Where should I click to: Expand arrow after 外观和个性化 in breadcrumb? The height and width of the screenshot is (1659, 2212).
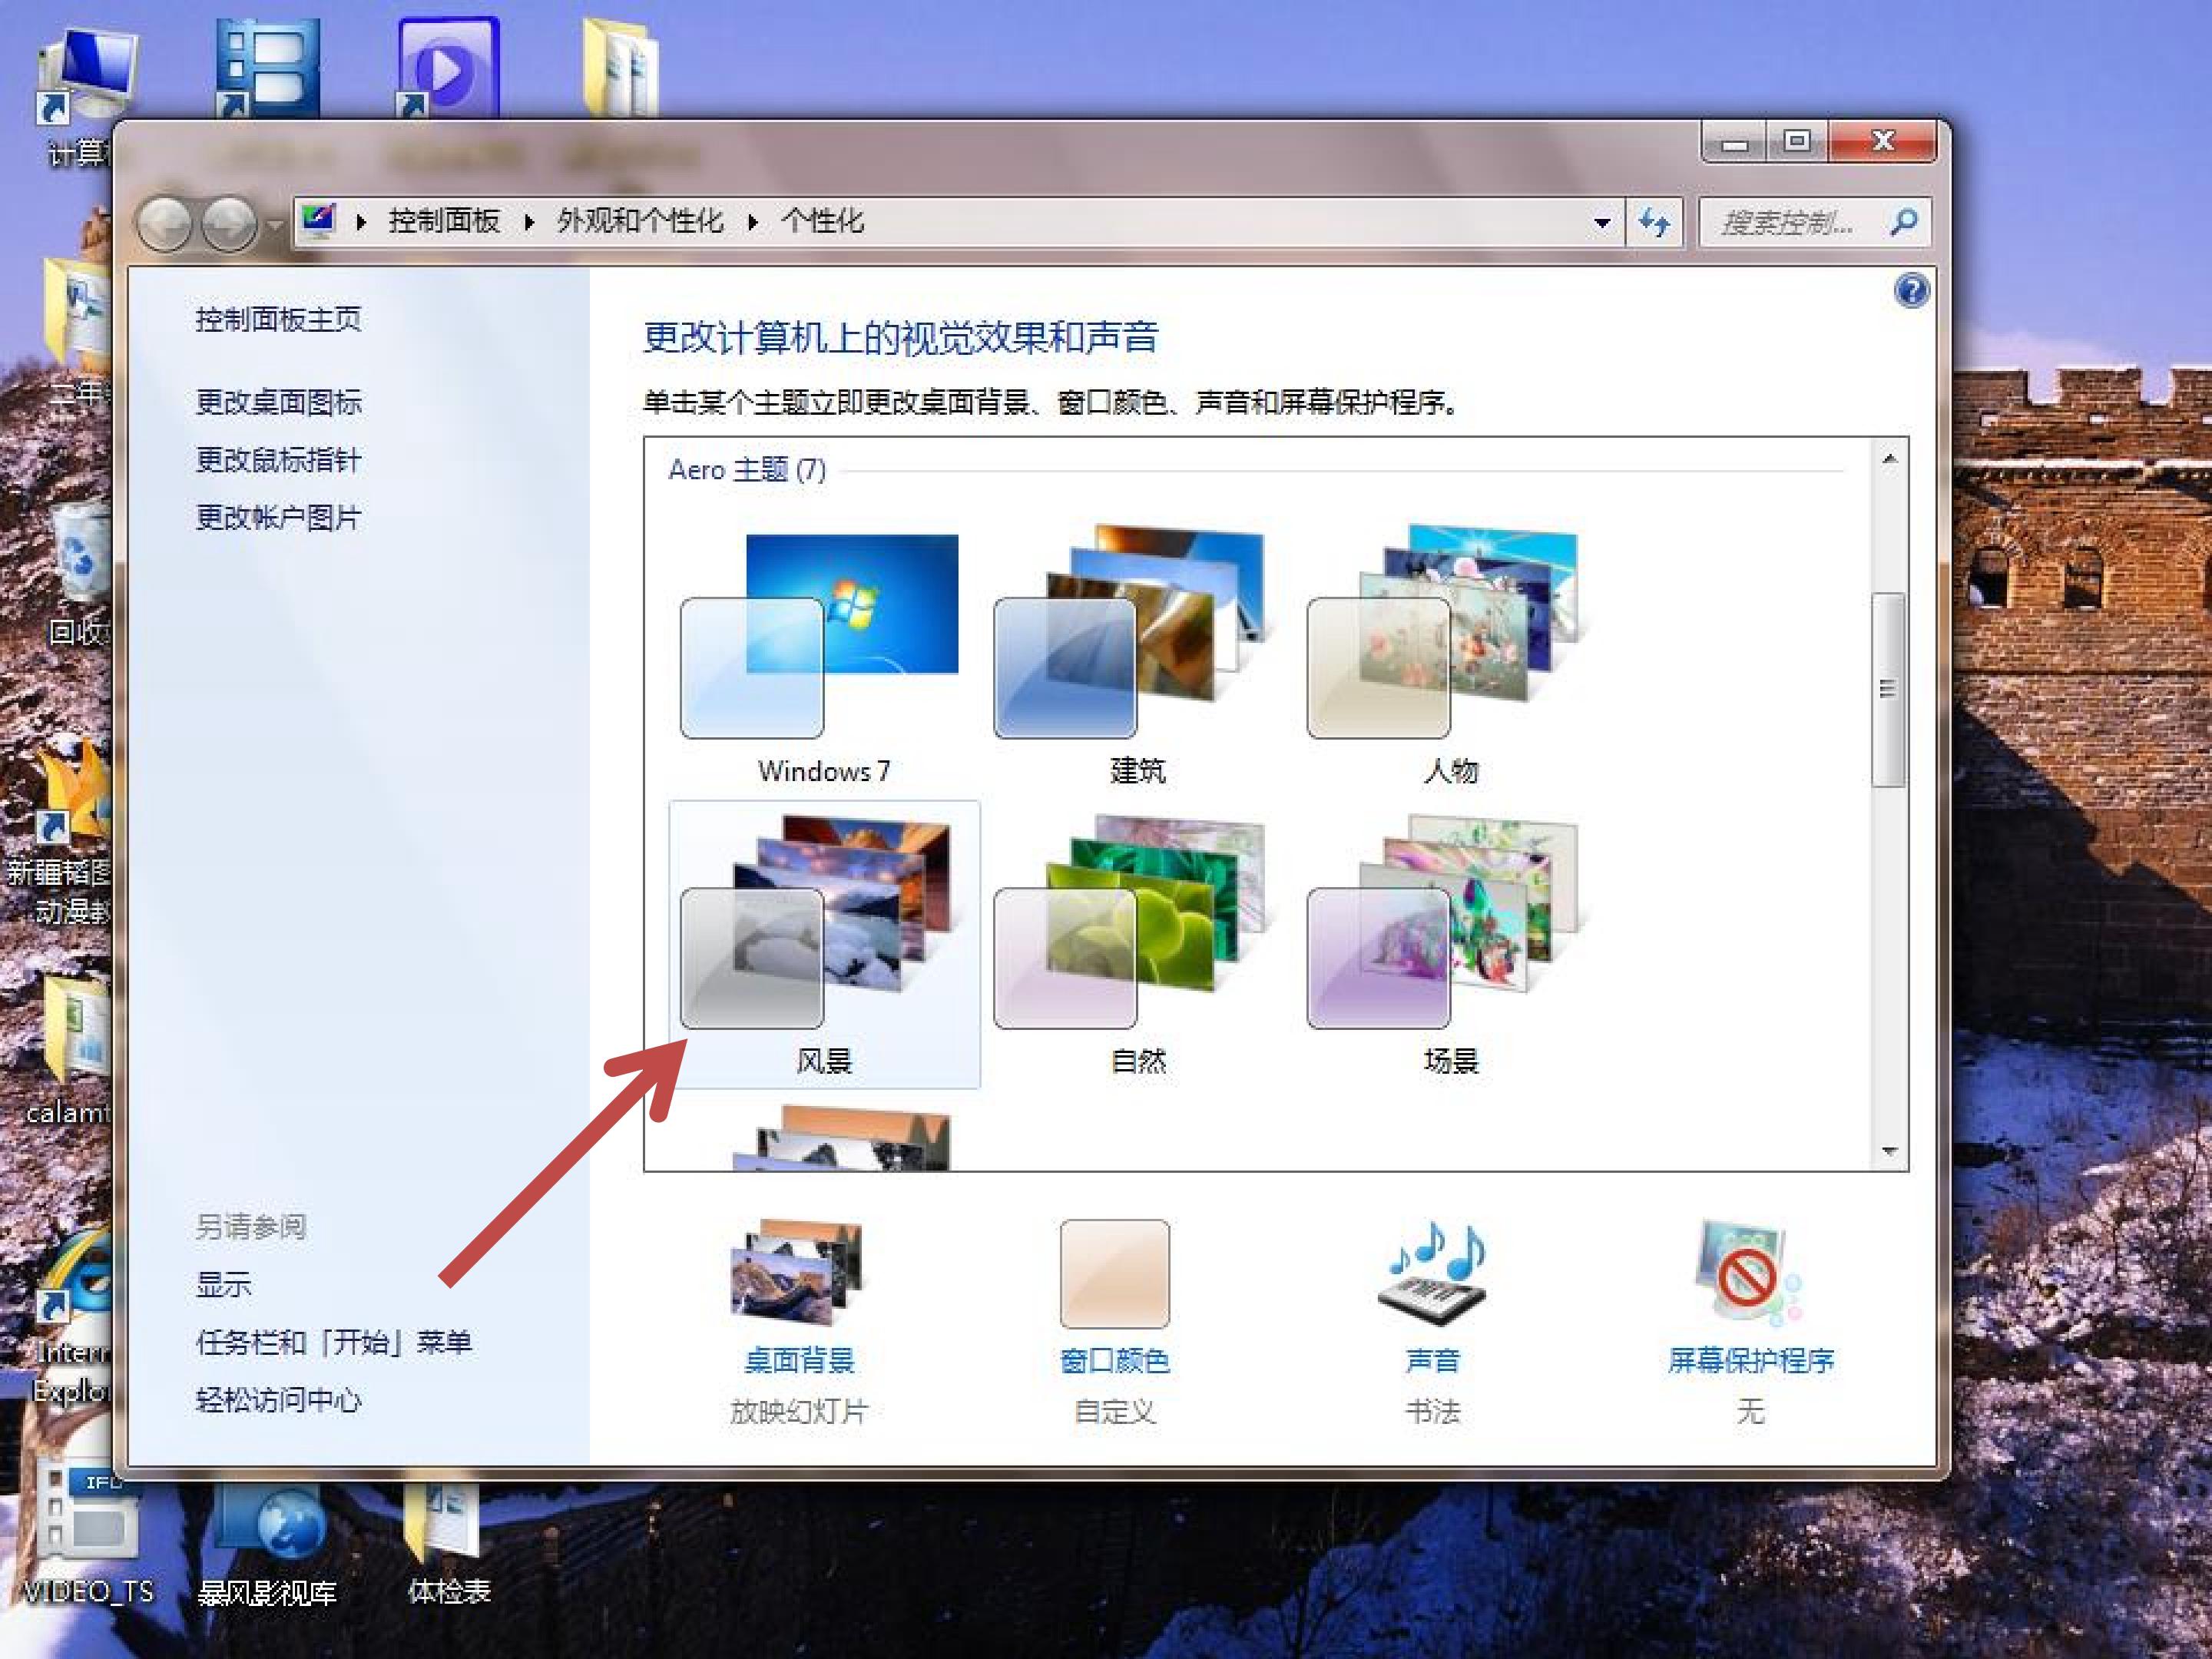[753, 222]
